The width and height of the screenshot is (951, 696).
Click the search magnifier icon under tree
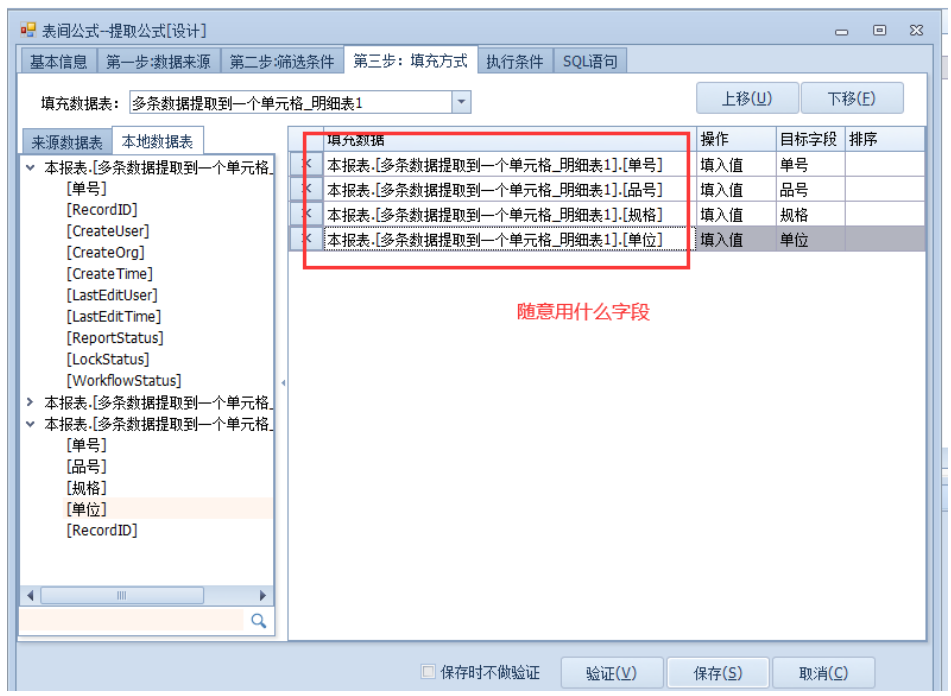click(258, 621)
